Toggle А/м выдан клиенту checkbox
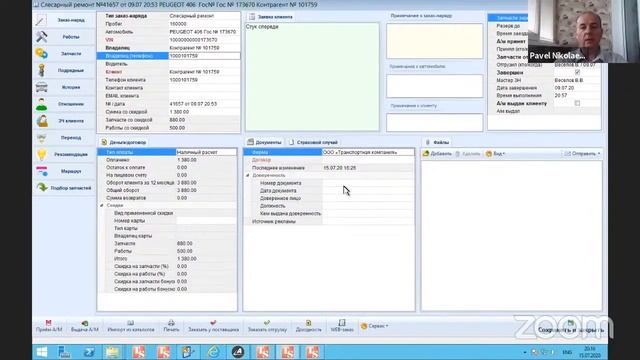 click(x=577, y=103)
